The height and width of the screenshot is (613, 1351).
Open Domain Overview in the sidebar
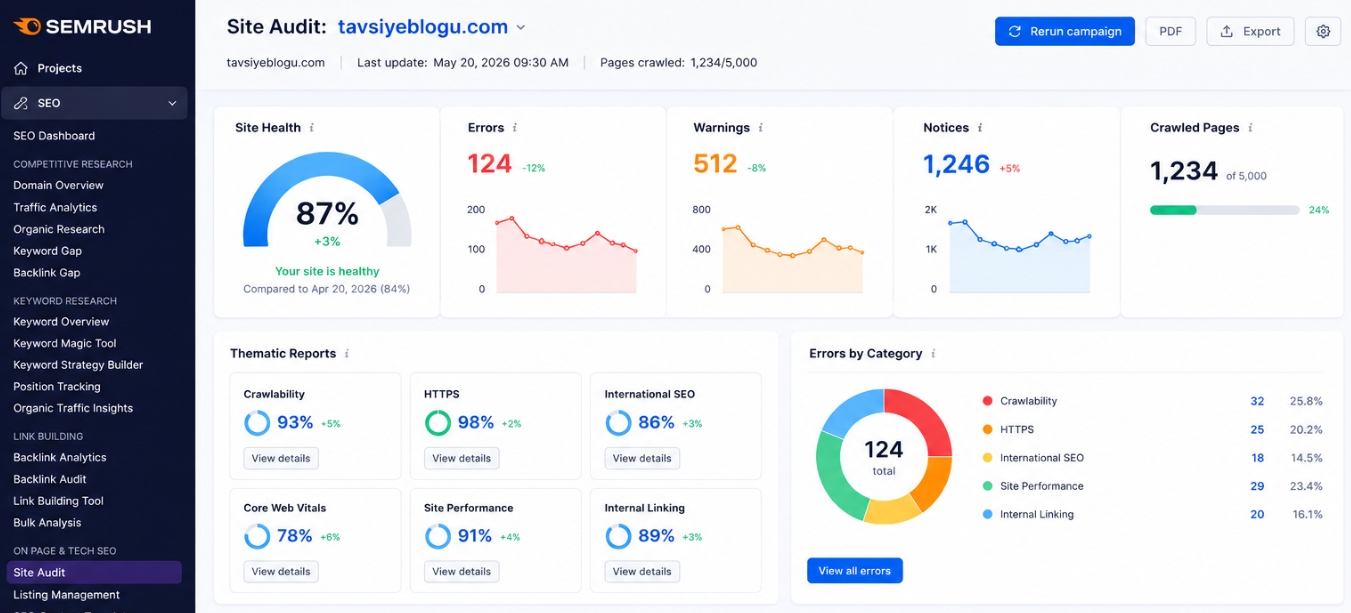(58, 185)
